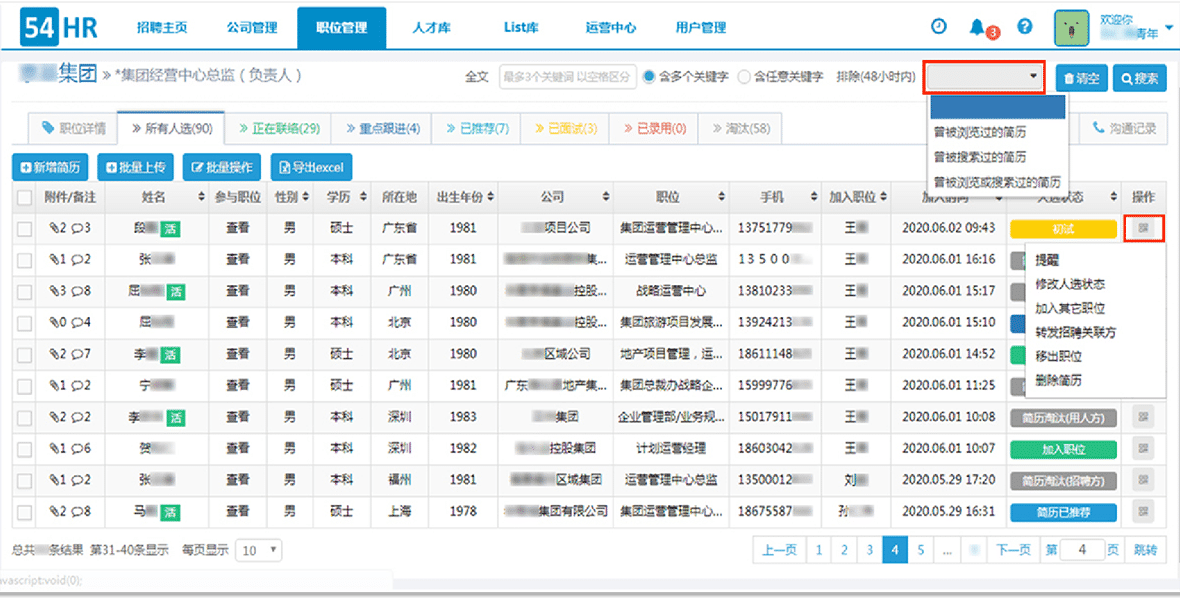The width and height of the screenshot is (1180, 600).
Task: Click the 搜索 button
Action: click(x=1139, y=78)
